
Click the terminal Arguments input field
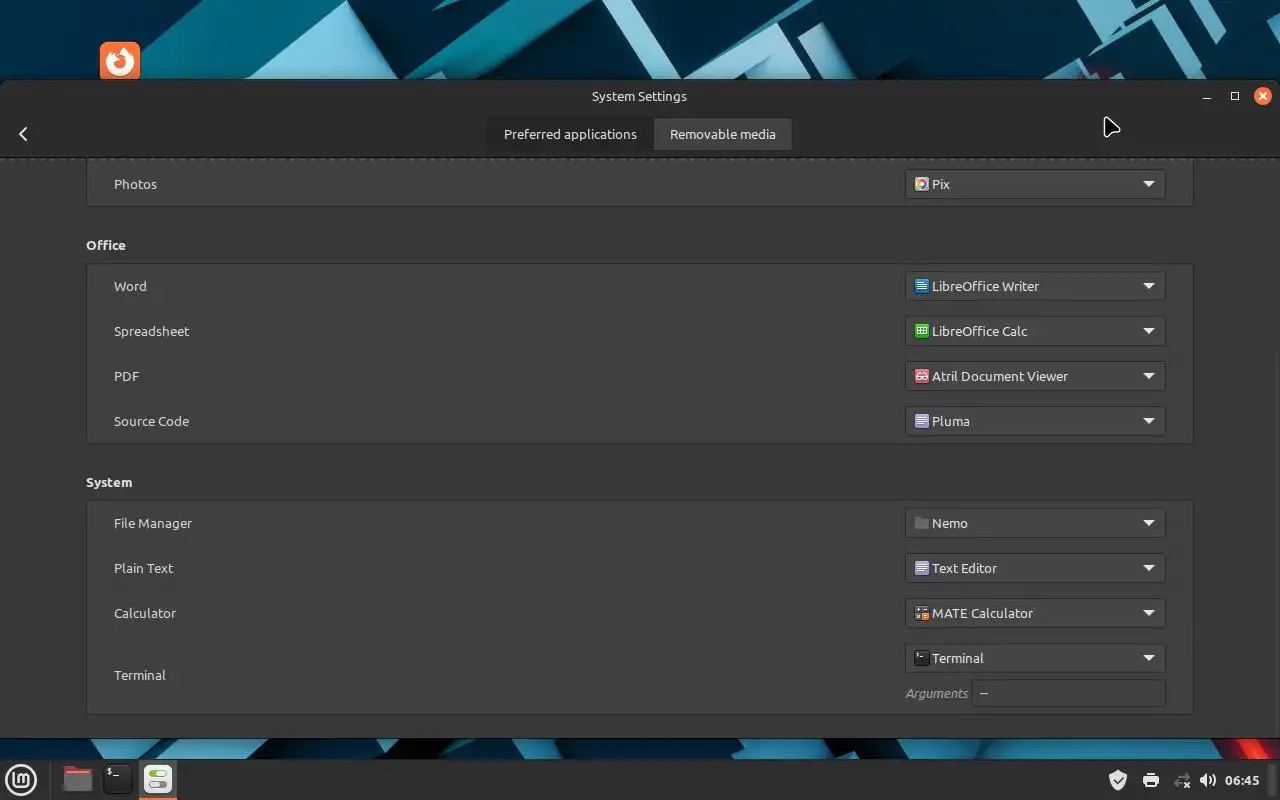(1068, 693)
